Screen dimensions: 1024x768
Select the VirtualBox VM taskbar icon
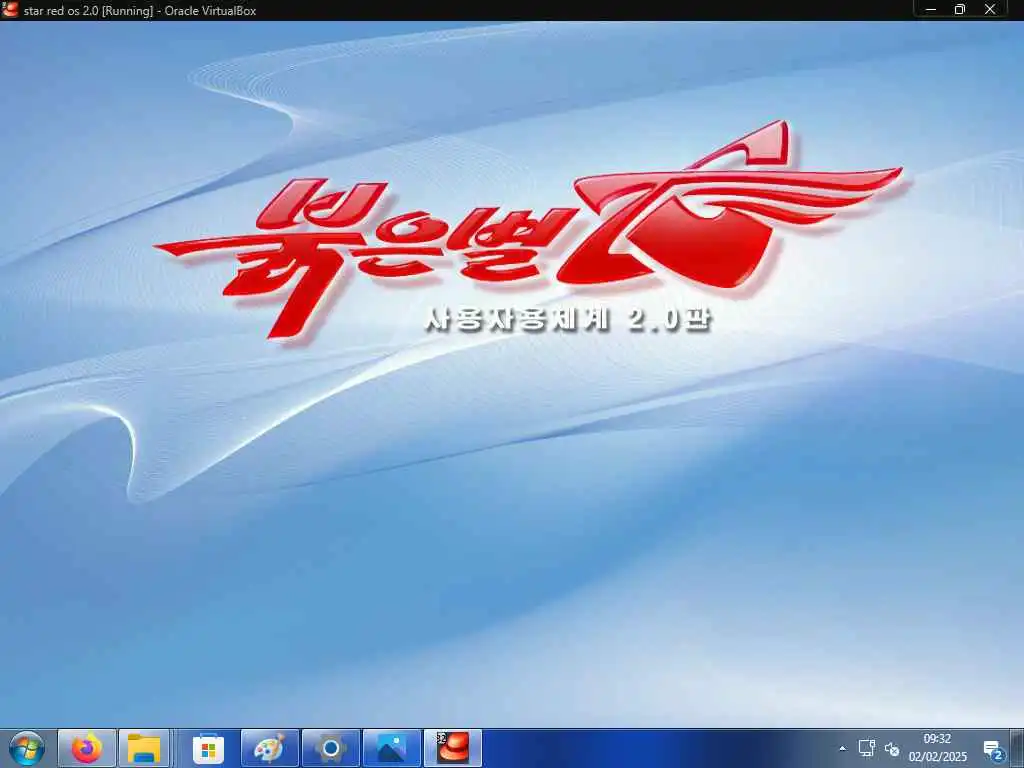pos(453,748)
